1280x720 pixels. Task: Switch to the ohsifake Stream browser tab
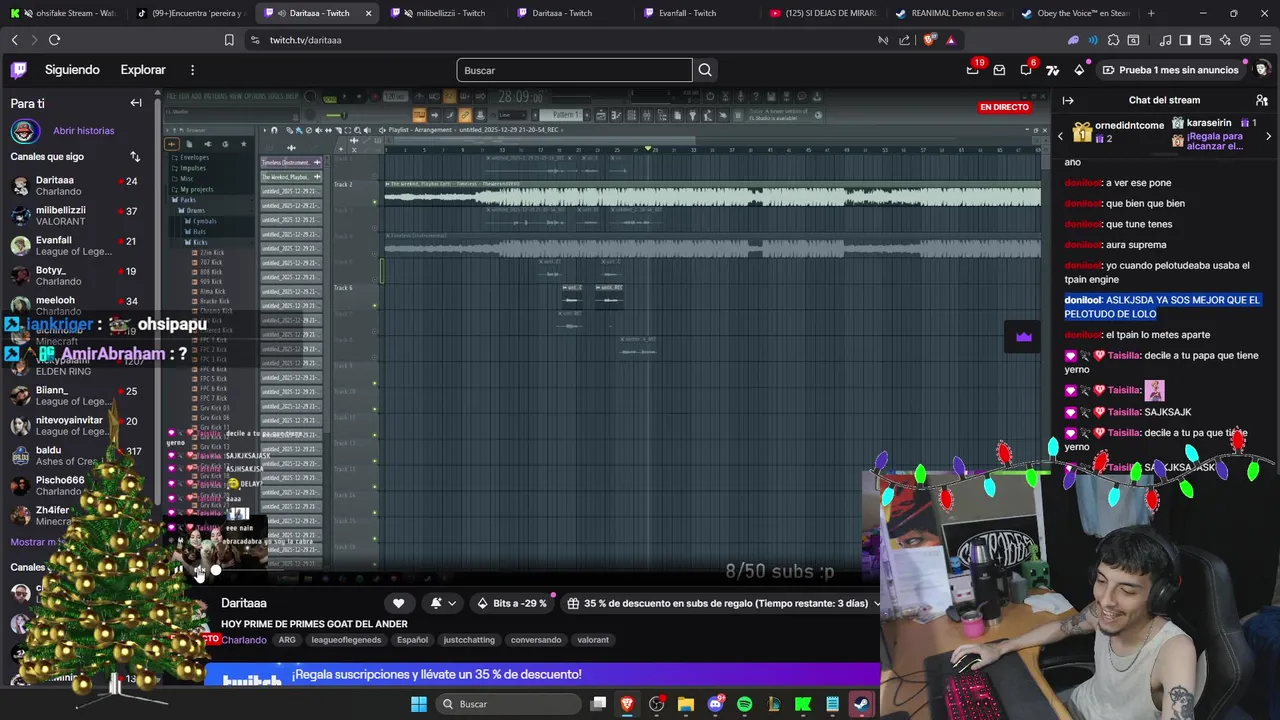(x=62, y=13)
